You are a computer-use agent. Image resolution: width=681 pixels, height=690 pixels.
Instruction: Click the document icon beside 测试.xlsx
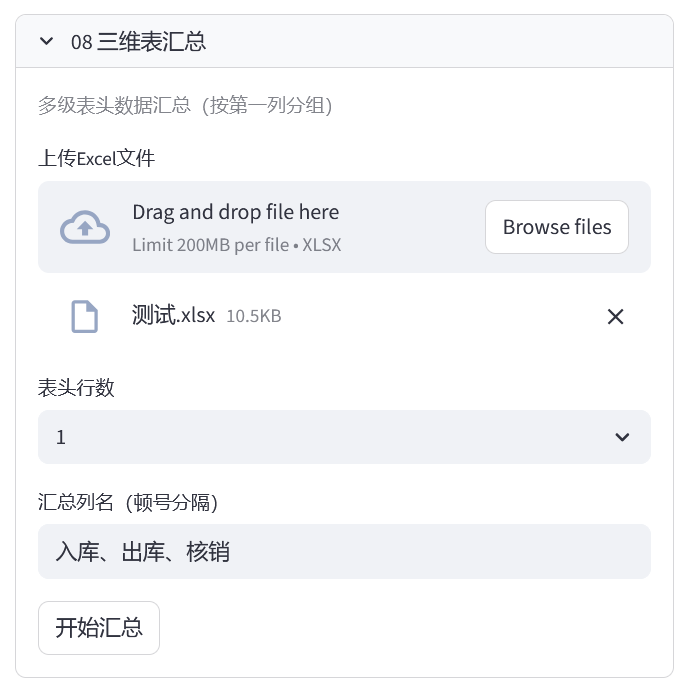(x=85, y=316)
